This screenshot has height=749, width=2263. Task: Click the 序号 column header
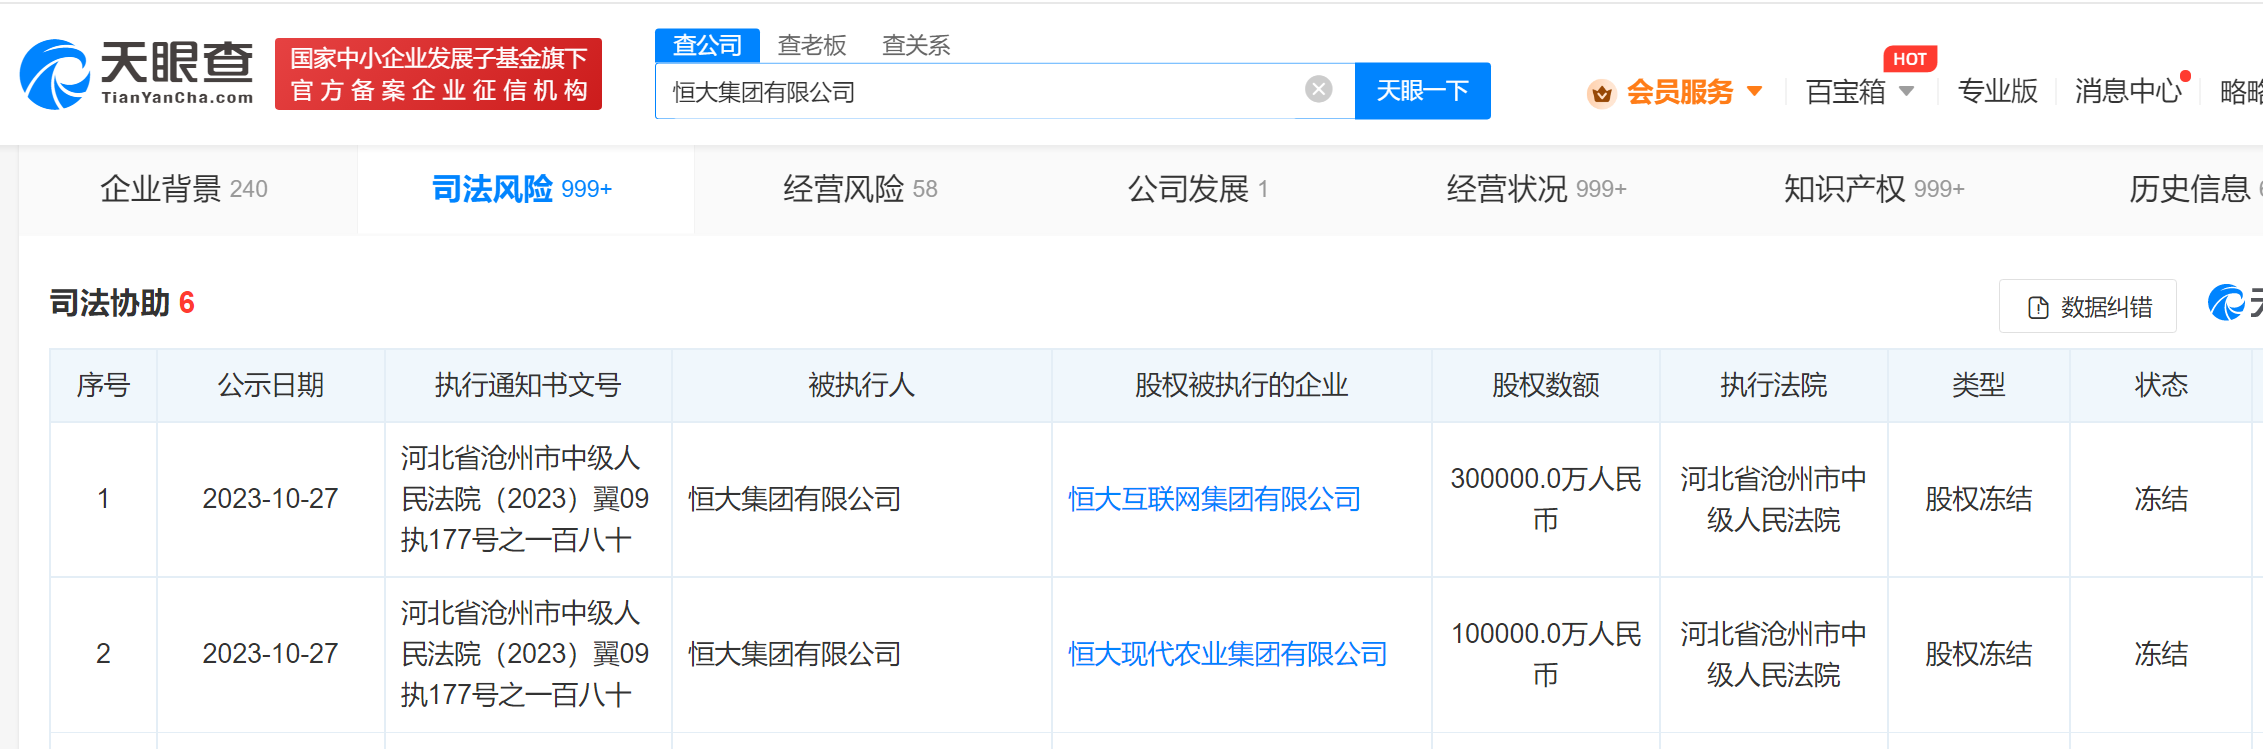coord(103,385)
